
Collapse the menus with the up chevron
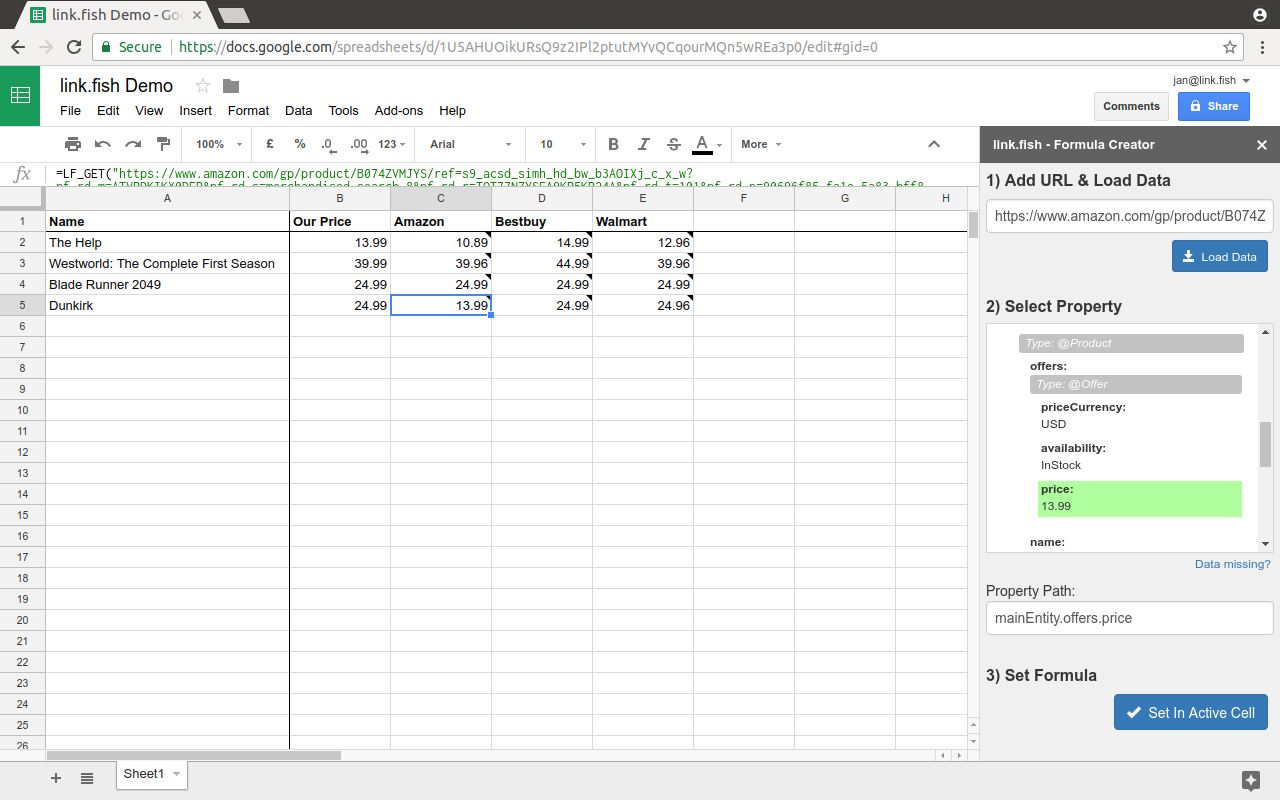[x=934, y=144]
